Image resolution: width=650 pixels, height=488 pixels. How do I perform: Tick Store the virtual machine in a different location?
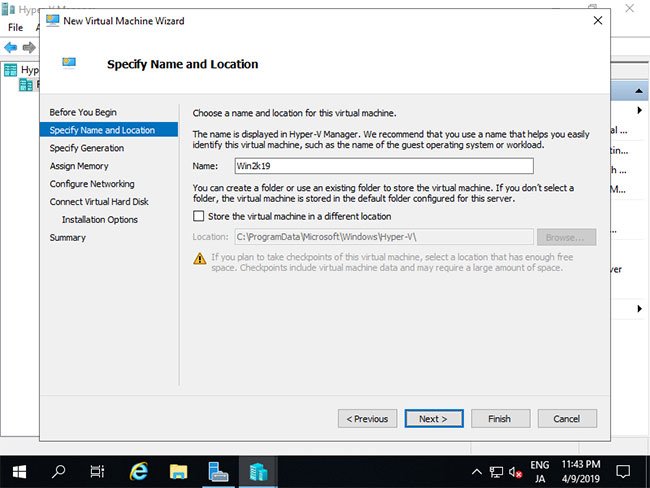click(x=199, y=216)
